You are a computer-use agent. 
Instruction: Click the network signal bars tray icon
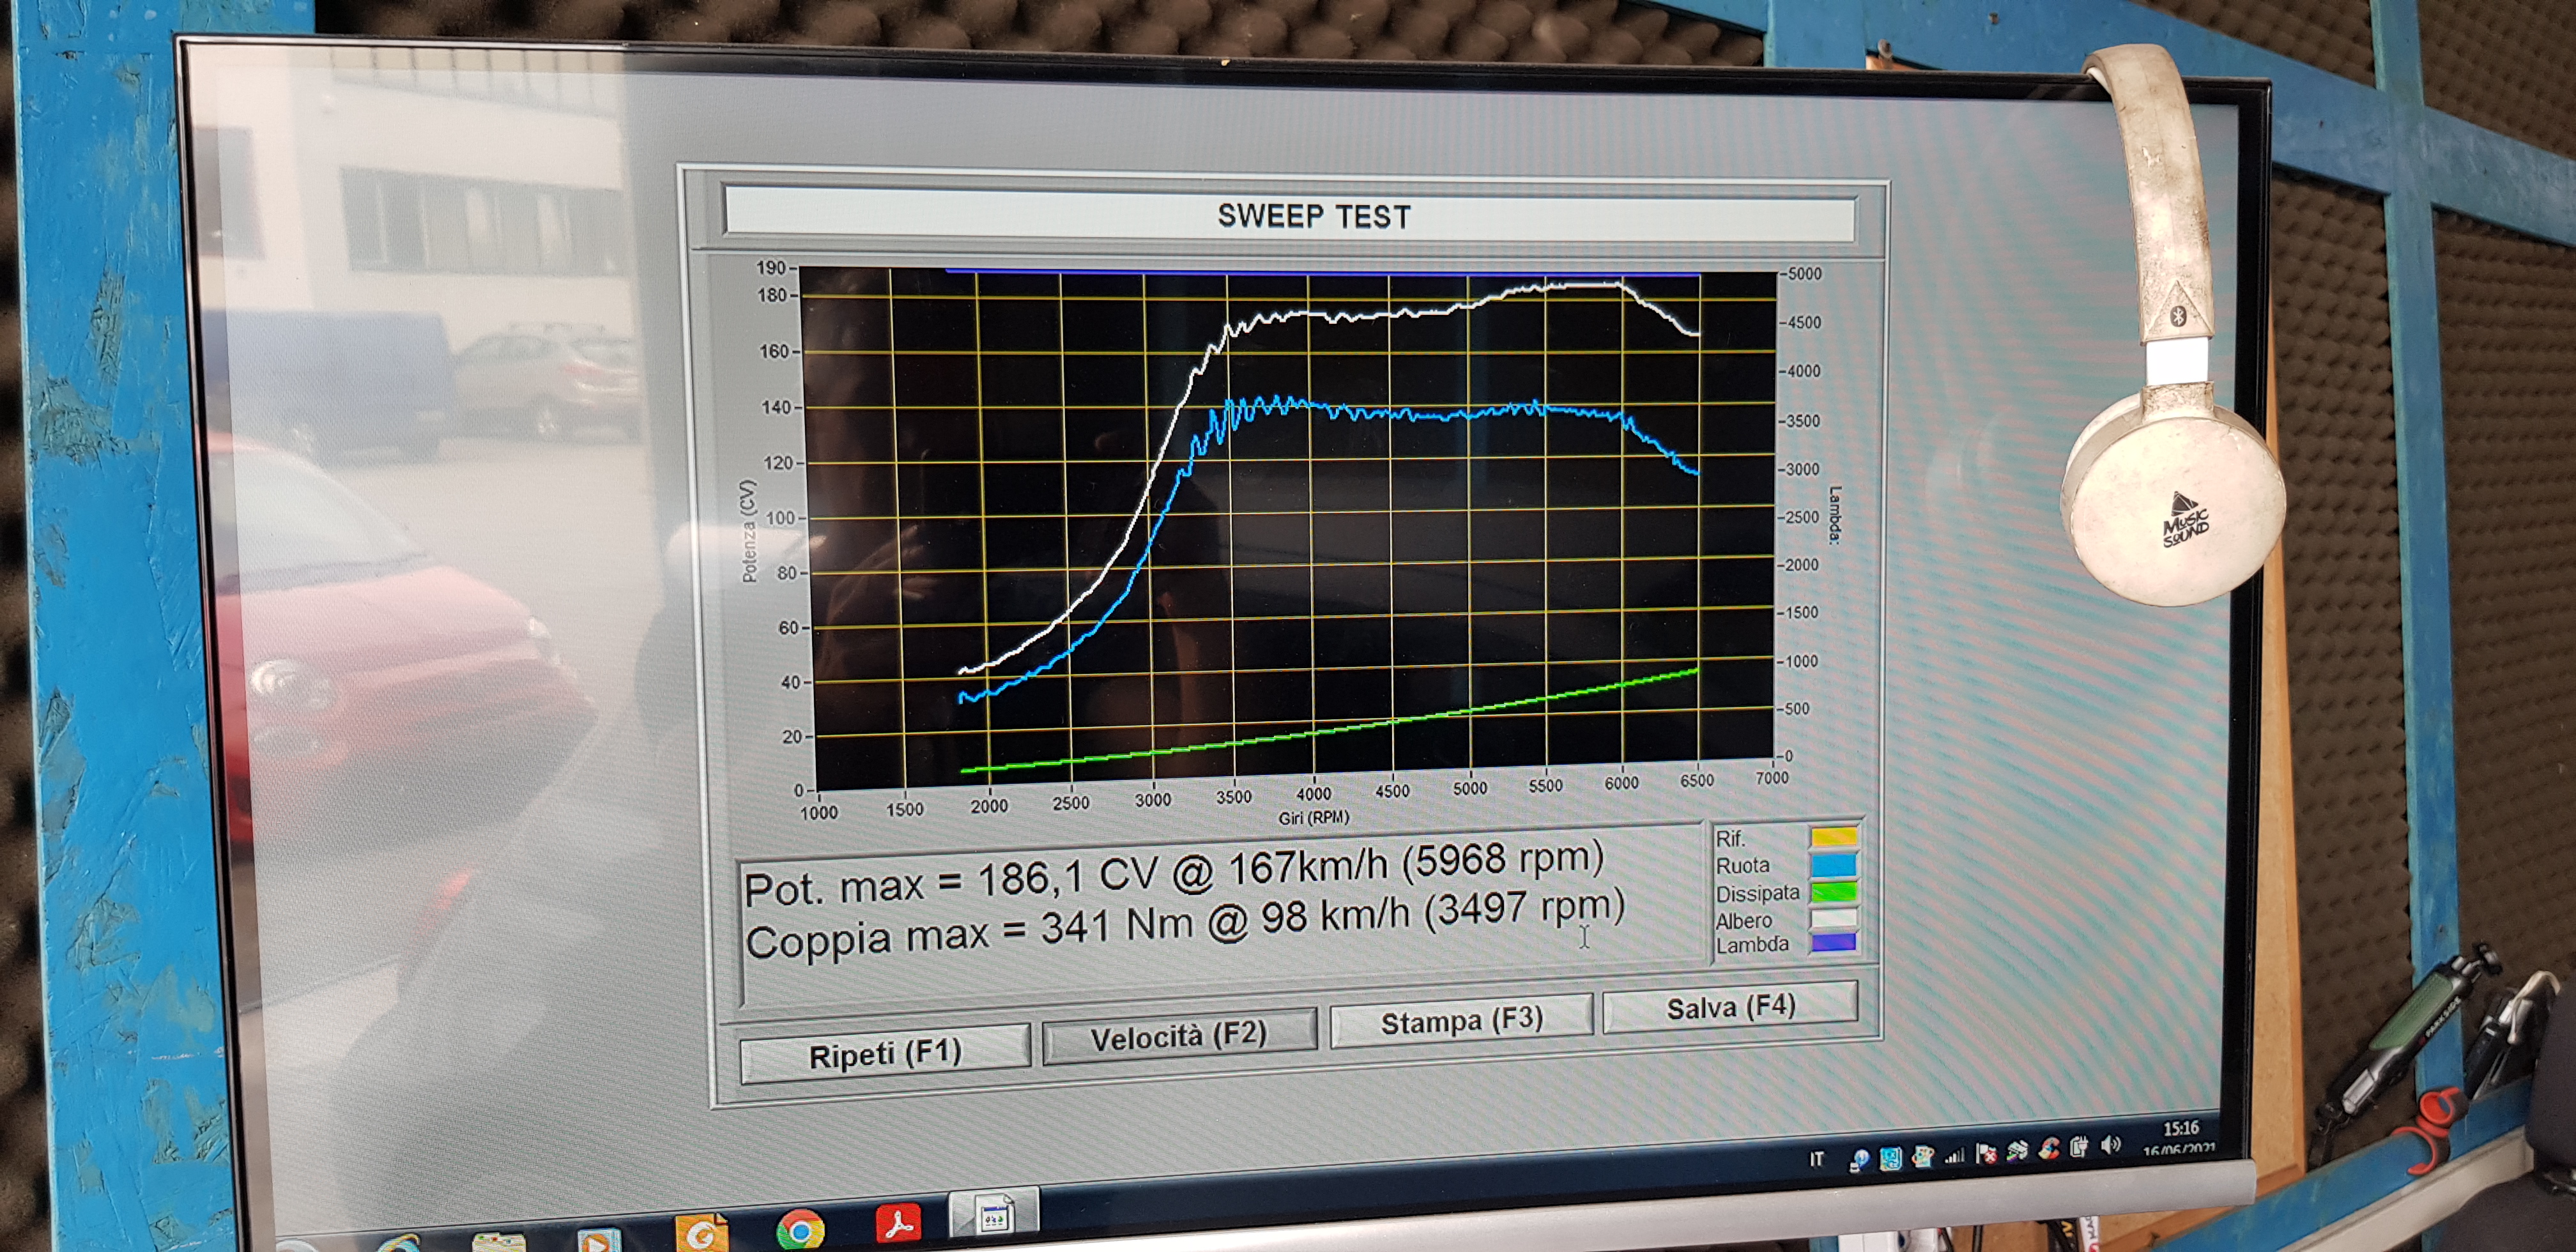click(x=1954, y=1156)
